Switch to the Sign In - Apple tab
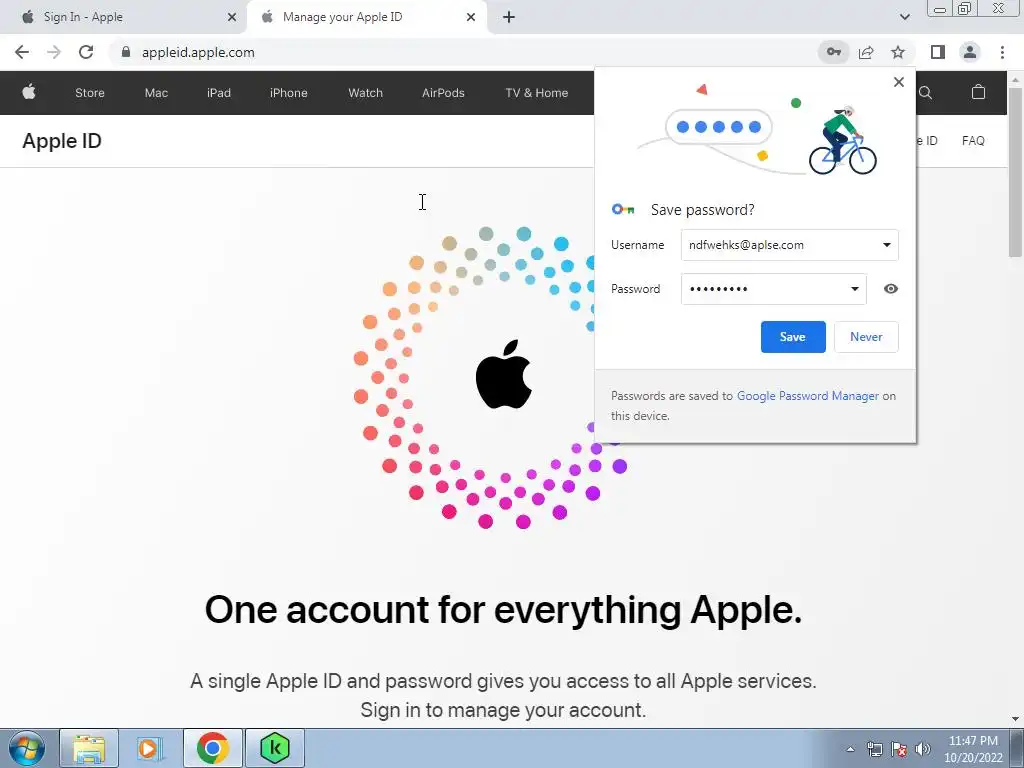The height and width of the screenshot is (768, 1024). coord(123,17)
